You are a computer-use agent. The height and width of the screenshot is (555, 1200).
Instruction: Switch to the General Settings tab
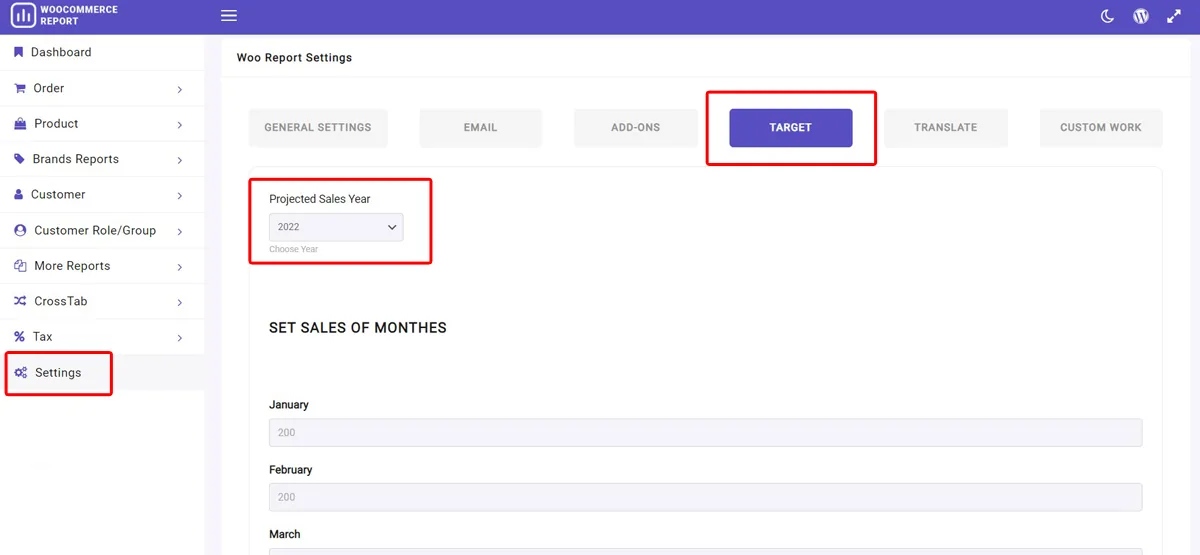[x=318, y=128]
